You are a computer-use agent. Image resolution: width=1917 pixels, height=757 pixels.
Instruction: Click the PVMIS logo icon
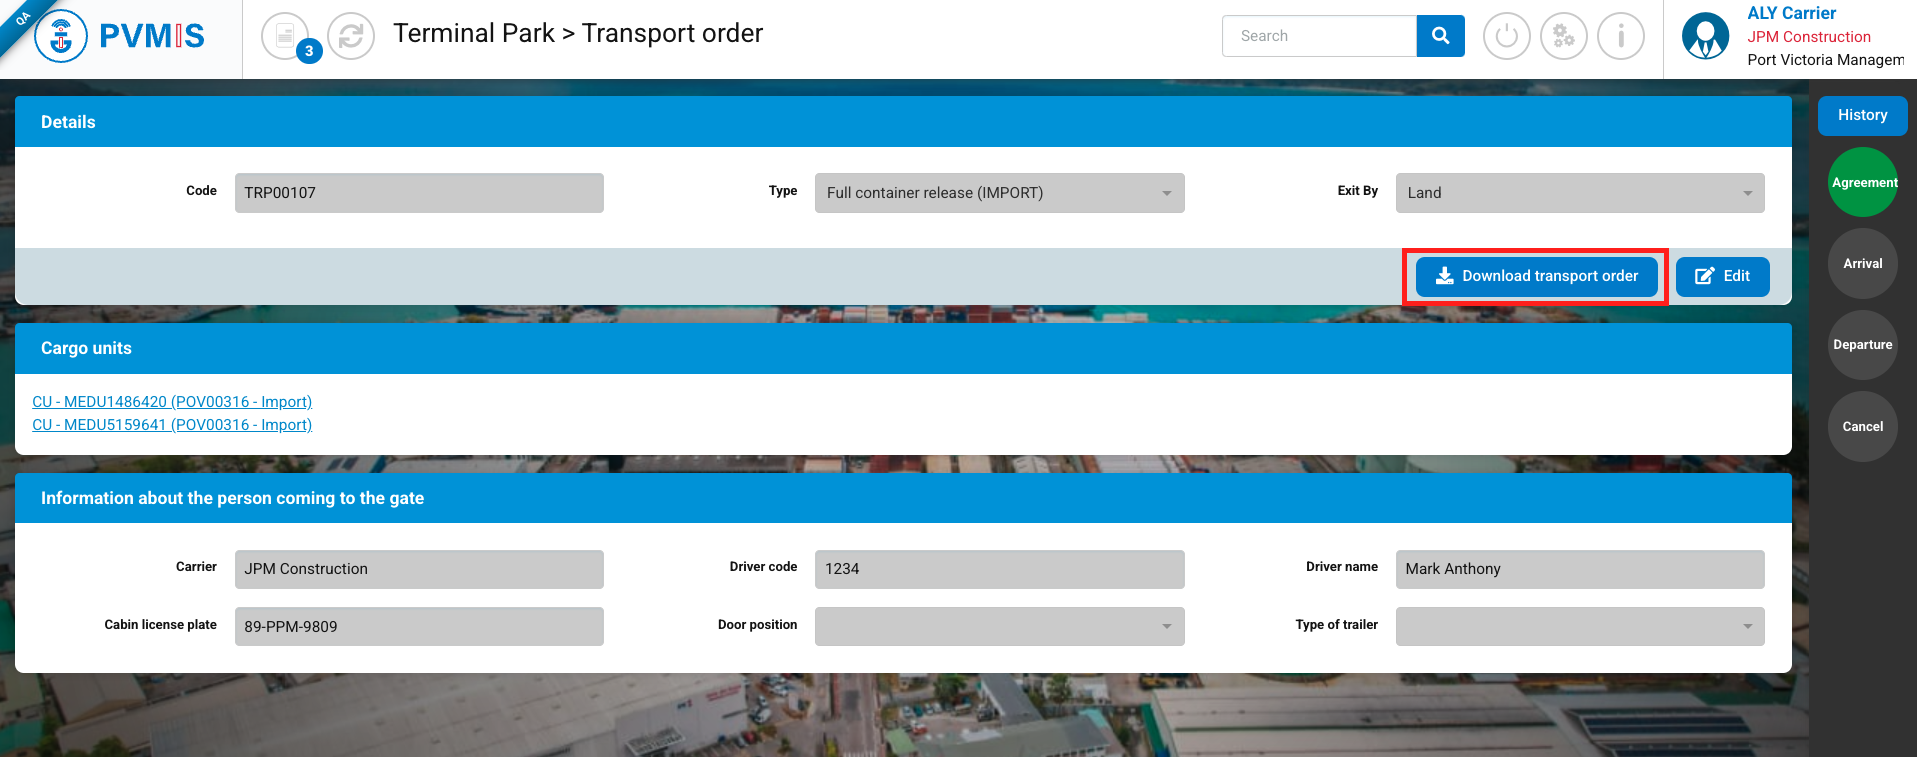click(61, 37)
